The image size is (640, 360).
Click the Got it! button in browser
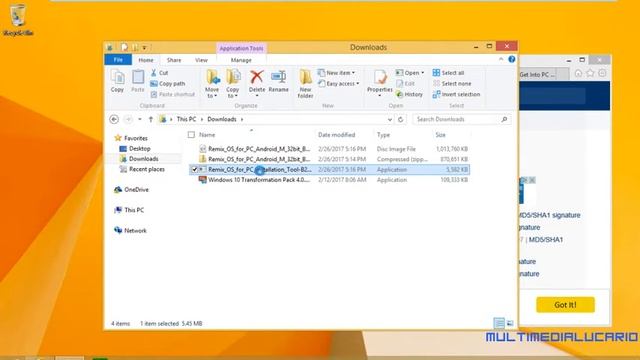tap(565, 304)
